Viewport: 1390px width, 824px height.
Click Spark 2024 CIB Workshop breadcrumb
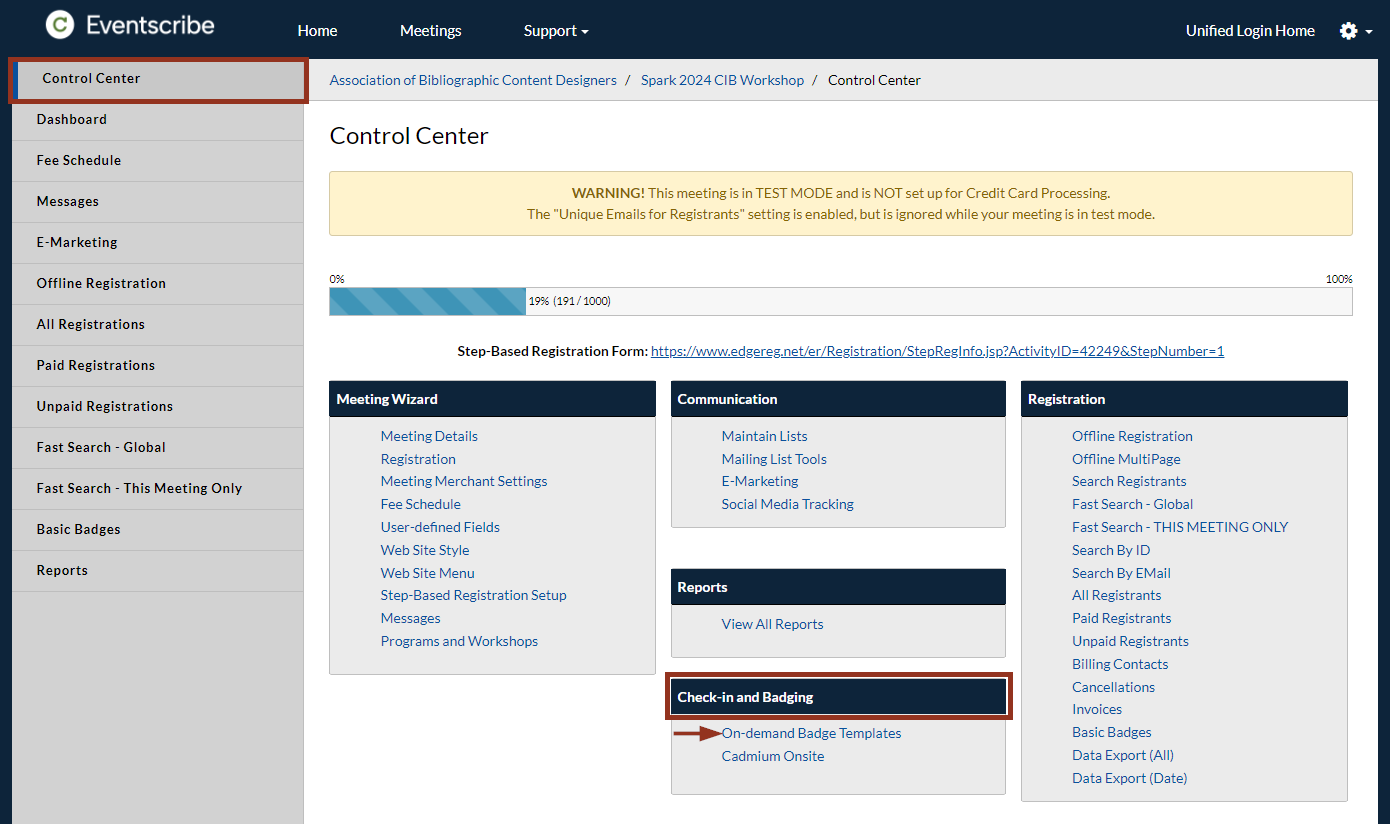click(x=722, y=80)
